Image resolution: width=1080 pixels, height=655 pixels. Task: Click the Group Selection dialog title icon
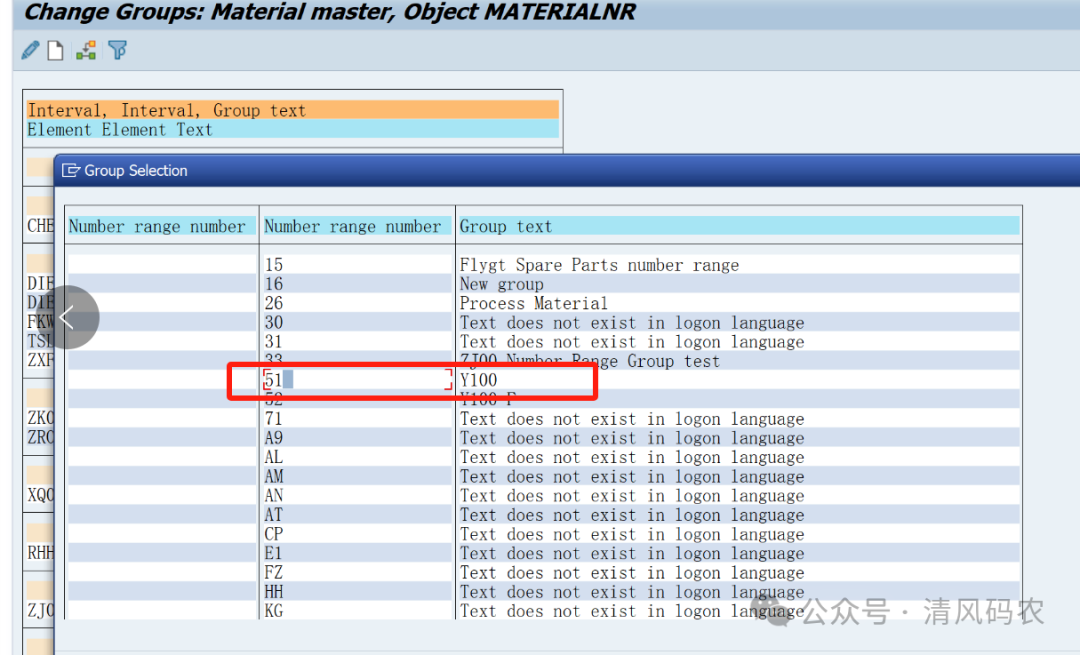point(71,171)
